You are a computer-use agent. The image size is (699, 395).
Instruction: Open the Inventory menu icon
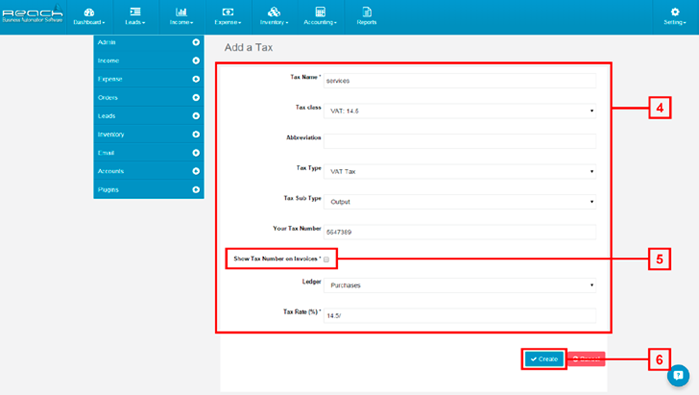[274, 12]
